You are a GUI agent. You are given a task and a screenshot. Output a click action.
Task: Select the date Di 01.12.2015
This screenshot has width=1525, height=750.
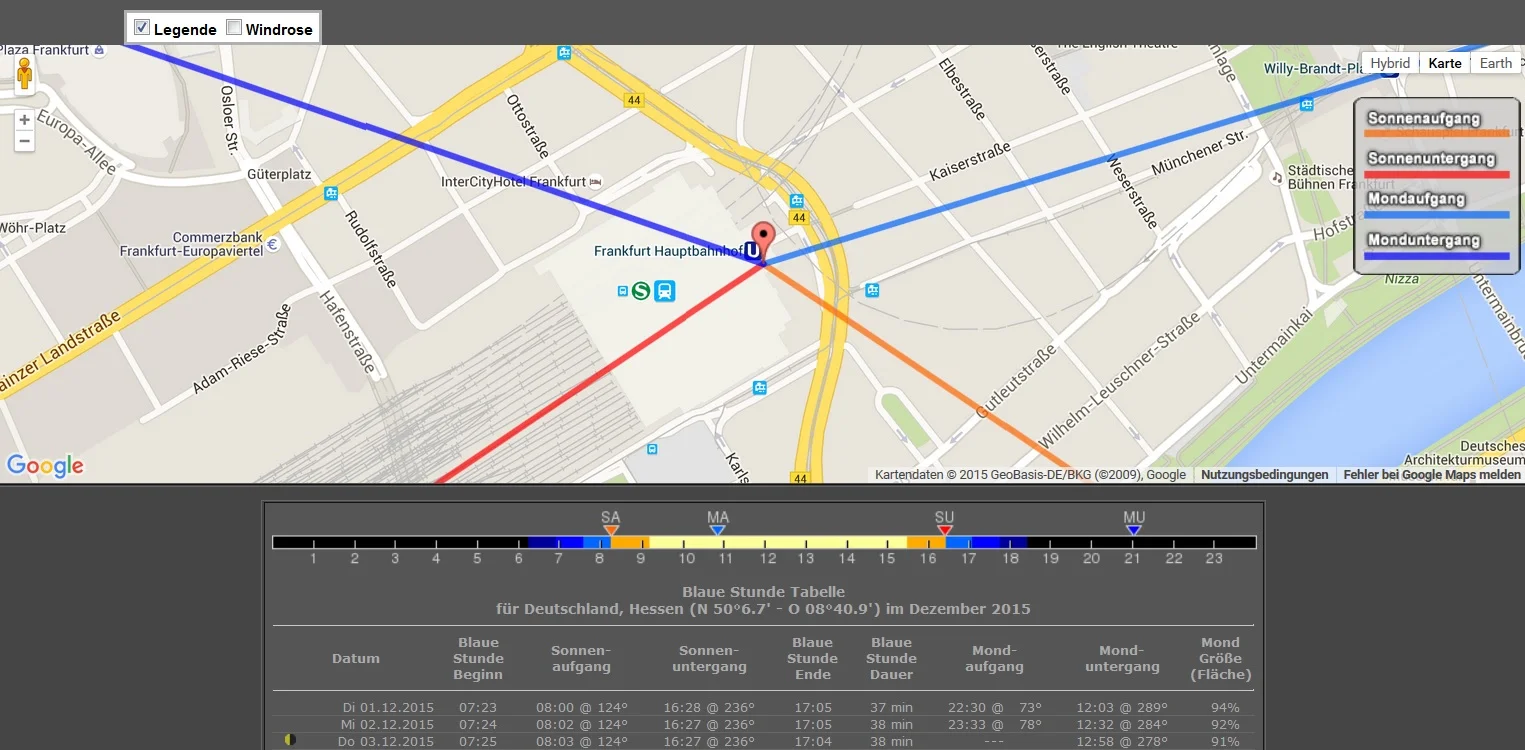tap(388, 708)
